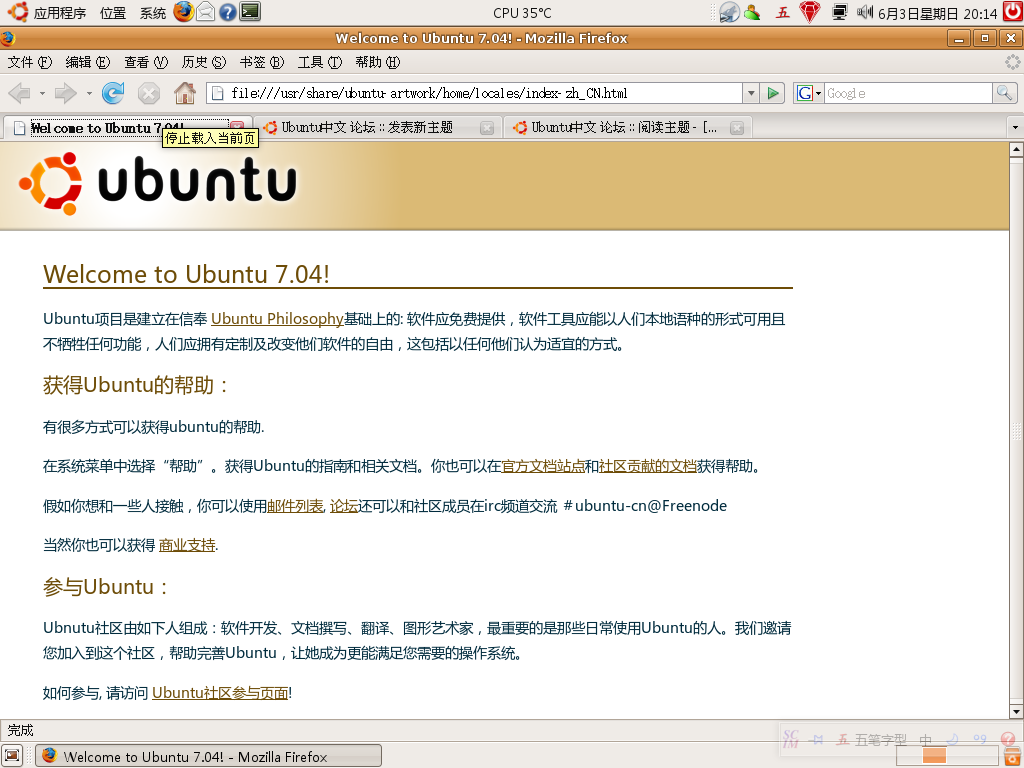Open the 社区贡献的文档 link
This screenshot has height=768, width=1024.
(647, 466)
